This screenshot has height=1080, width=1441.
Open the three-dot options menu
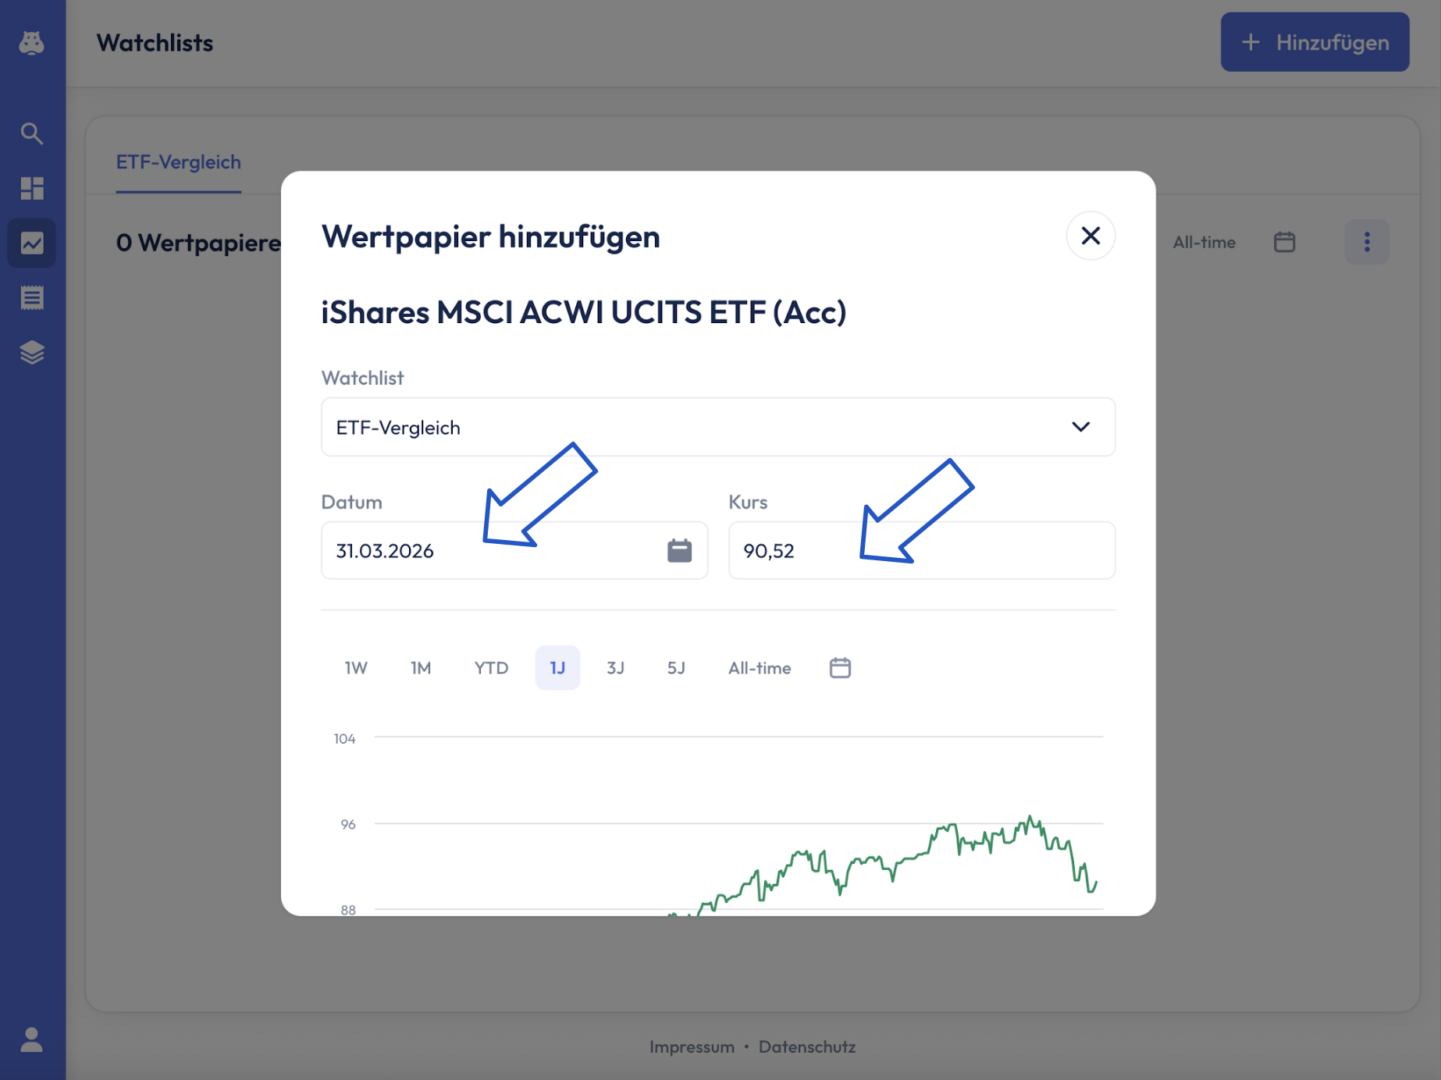point(1366,242)
